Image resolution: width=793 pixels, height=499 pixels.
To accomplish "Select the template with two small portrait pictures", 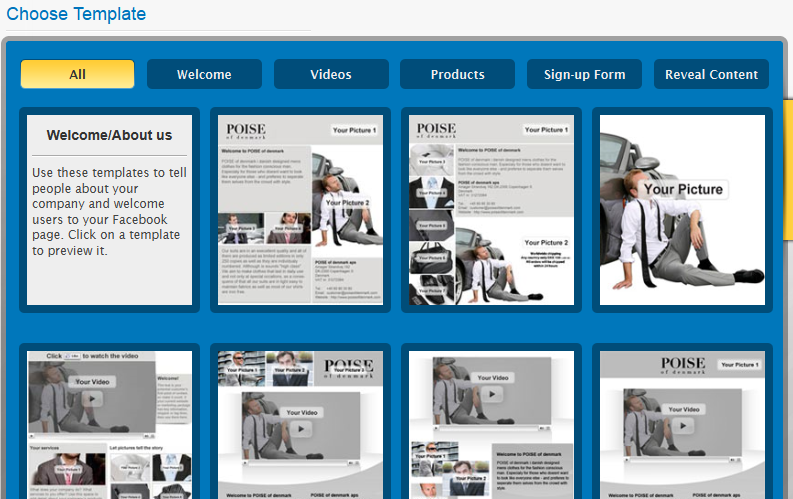I will pyautogui.click(x=300, y=210).
